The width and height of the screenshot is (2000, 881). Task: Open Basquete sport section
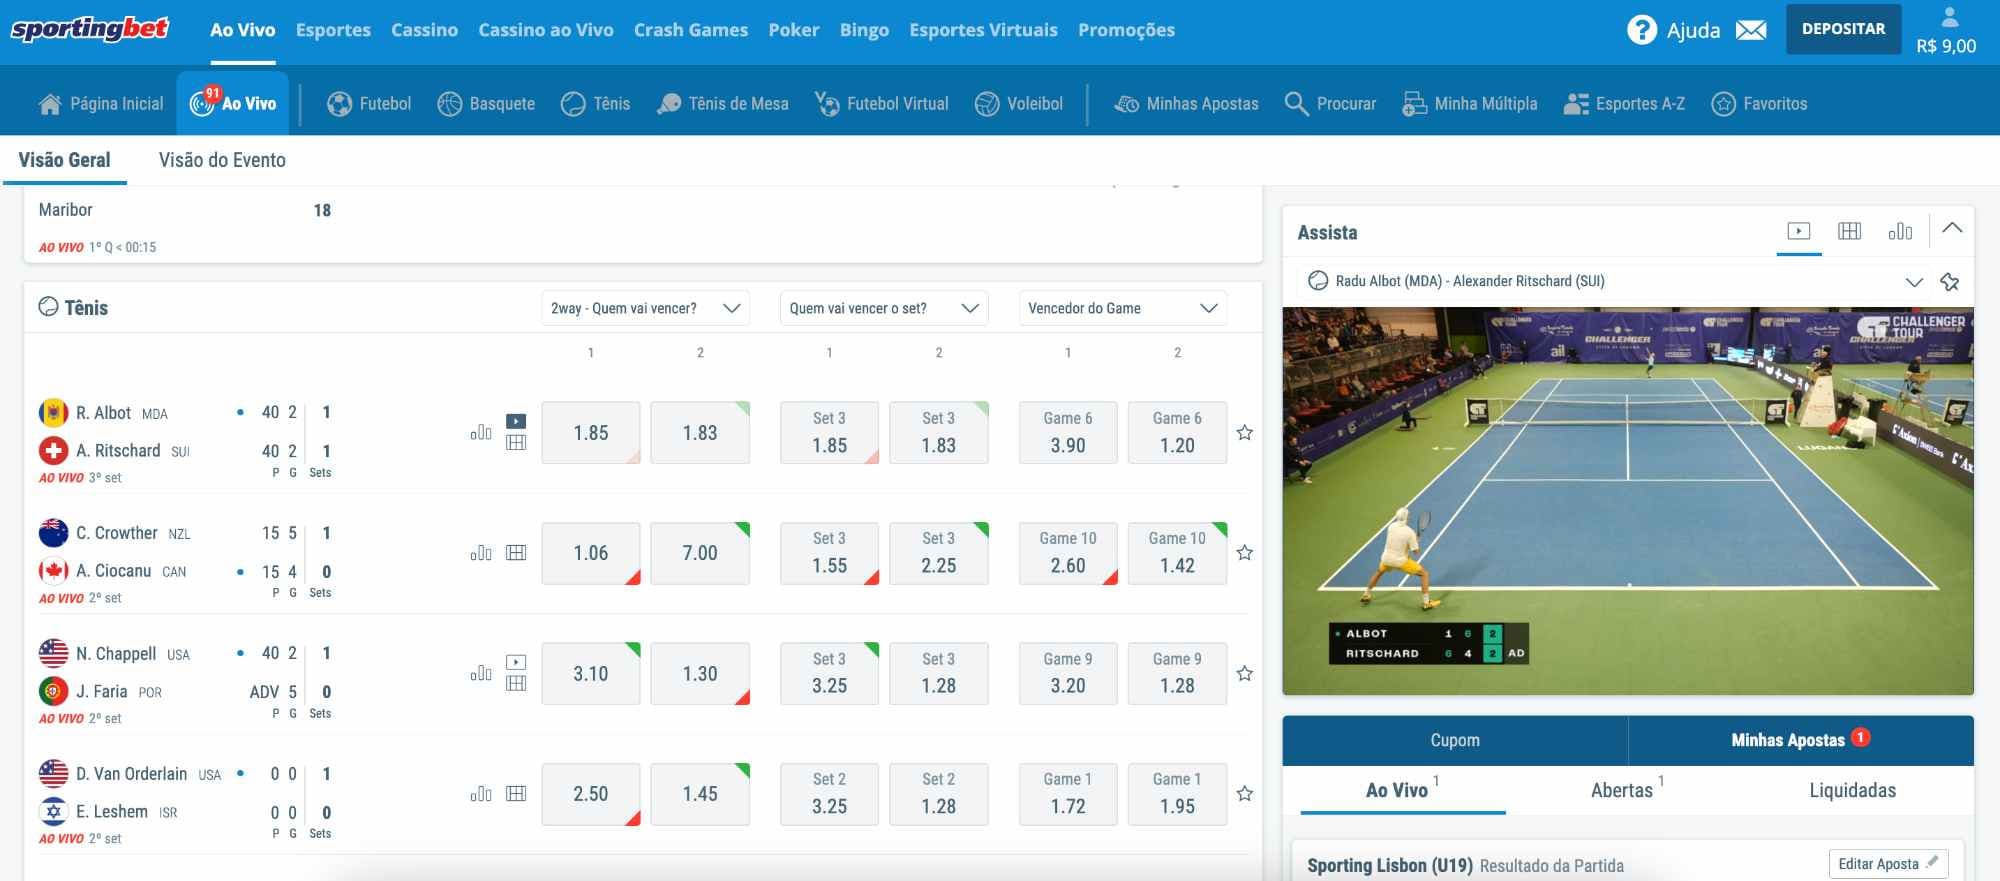pyautogui.click(x=486, y=103)
